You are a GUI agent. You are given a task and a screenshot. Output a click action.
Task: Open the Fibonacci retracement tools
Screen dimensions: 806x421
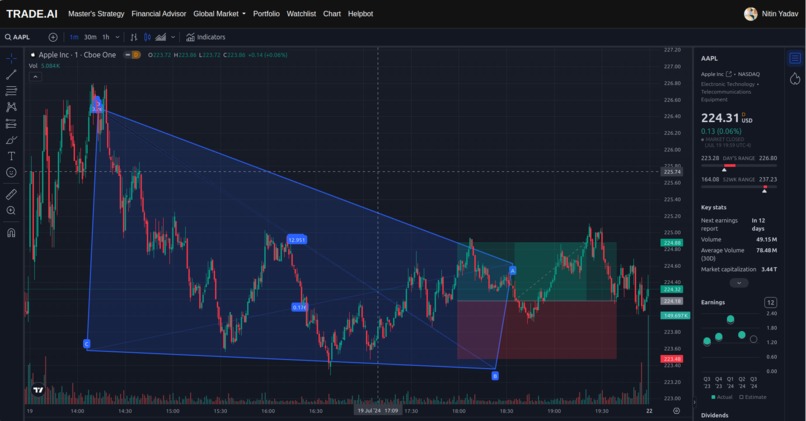point(11,91)
